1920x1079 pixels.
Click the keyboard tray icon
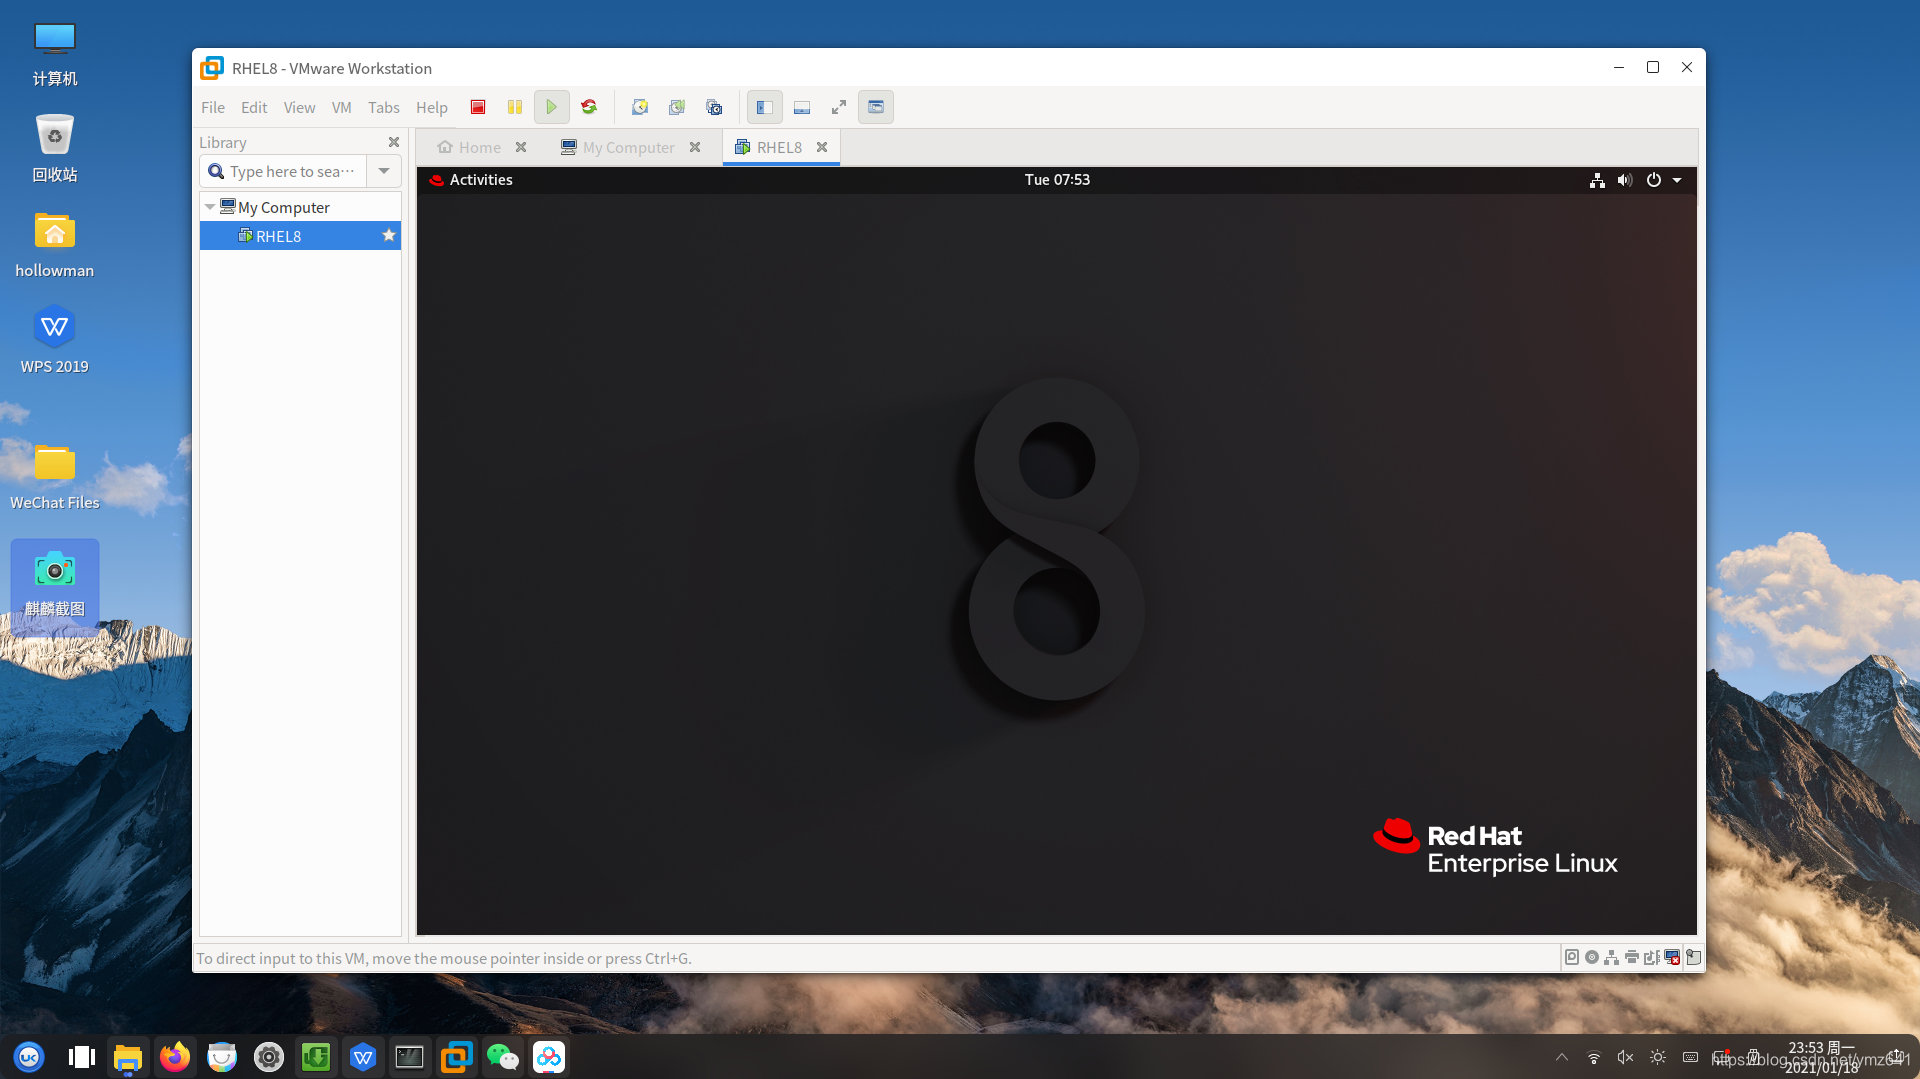1690,1057
